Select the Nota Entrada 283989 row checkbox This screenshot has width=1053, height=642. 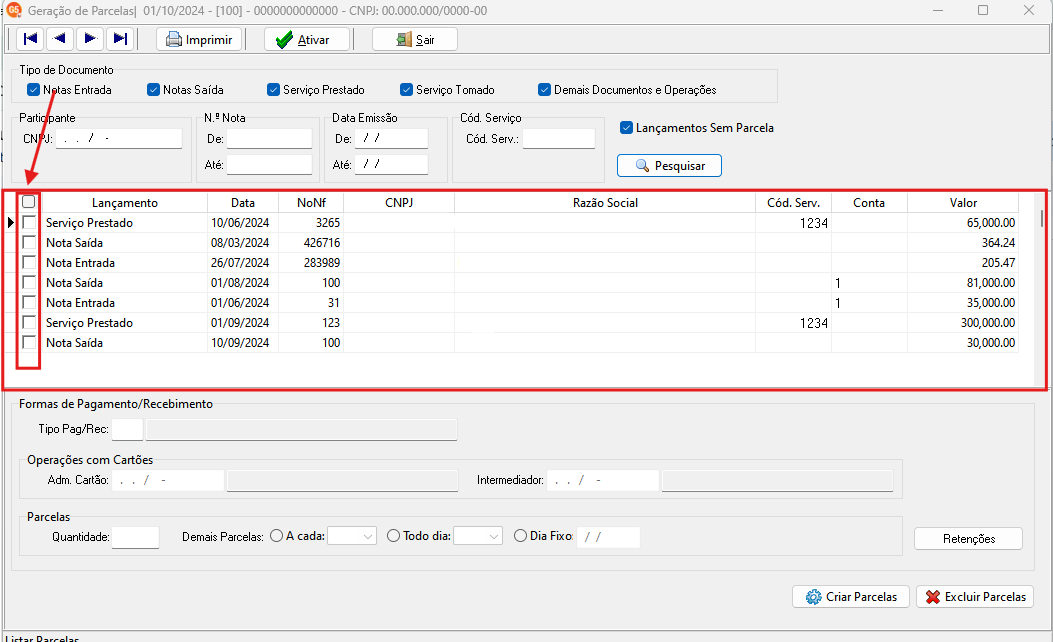pos(29,262)
